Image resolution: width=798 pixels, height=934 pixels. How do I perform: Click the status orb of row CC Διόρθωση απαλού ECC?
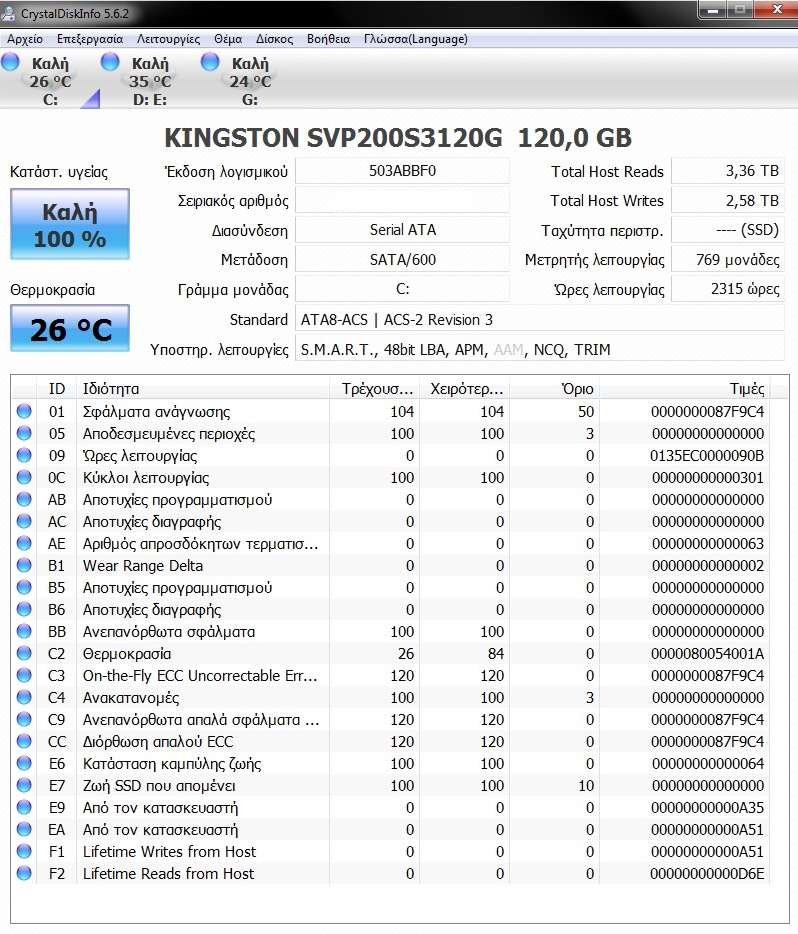[24, 742]
